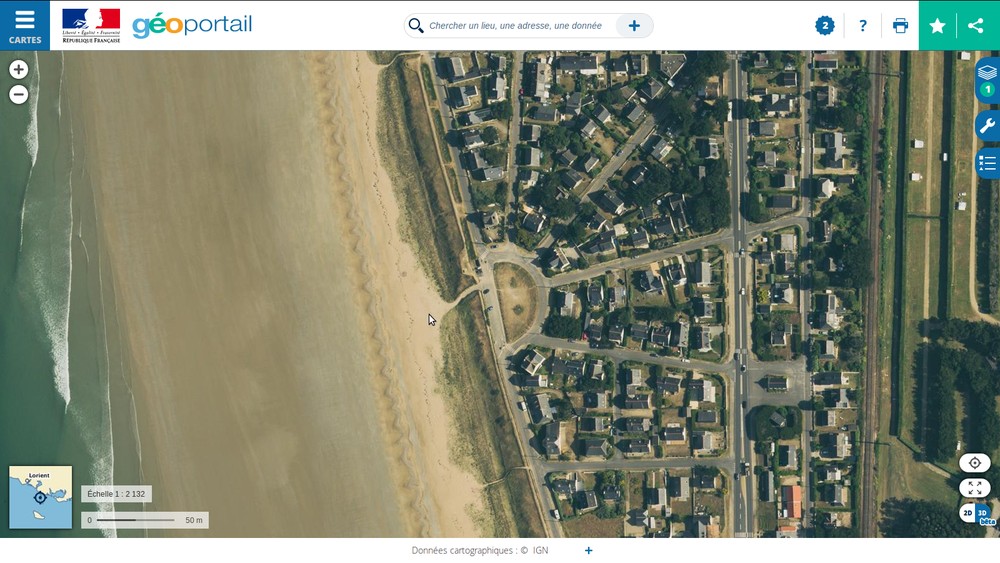
Task: Open the notifications badge showing 2
Action: coord(824,26)
